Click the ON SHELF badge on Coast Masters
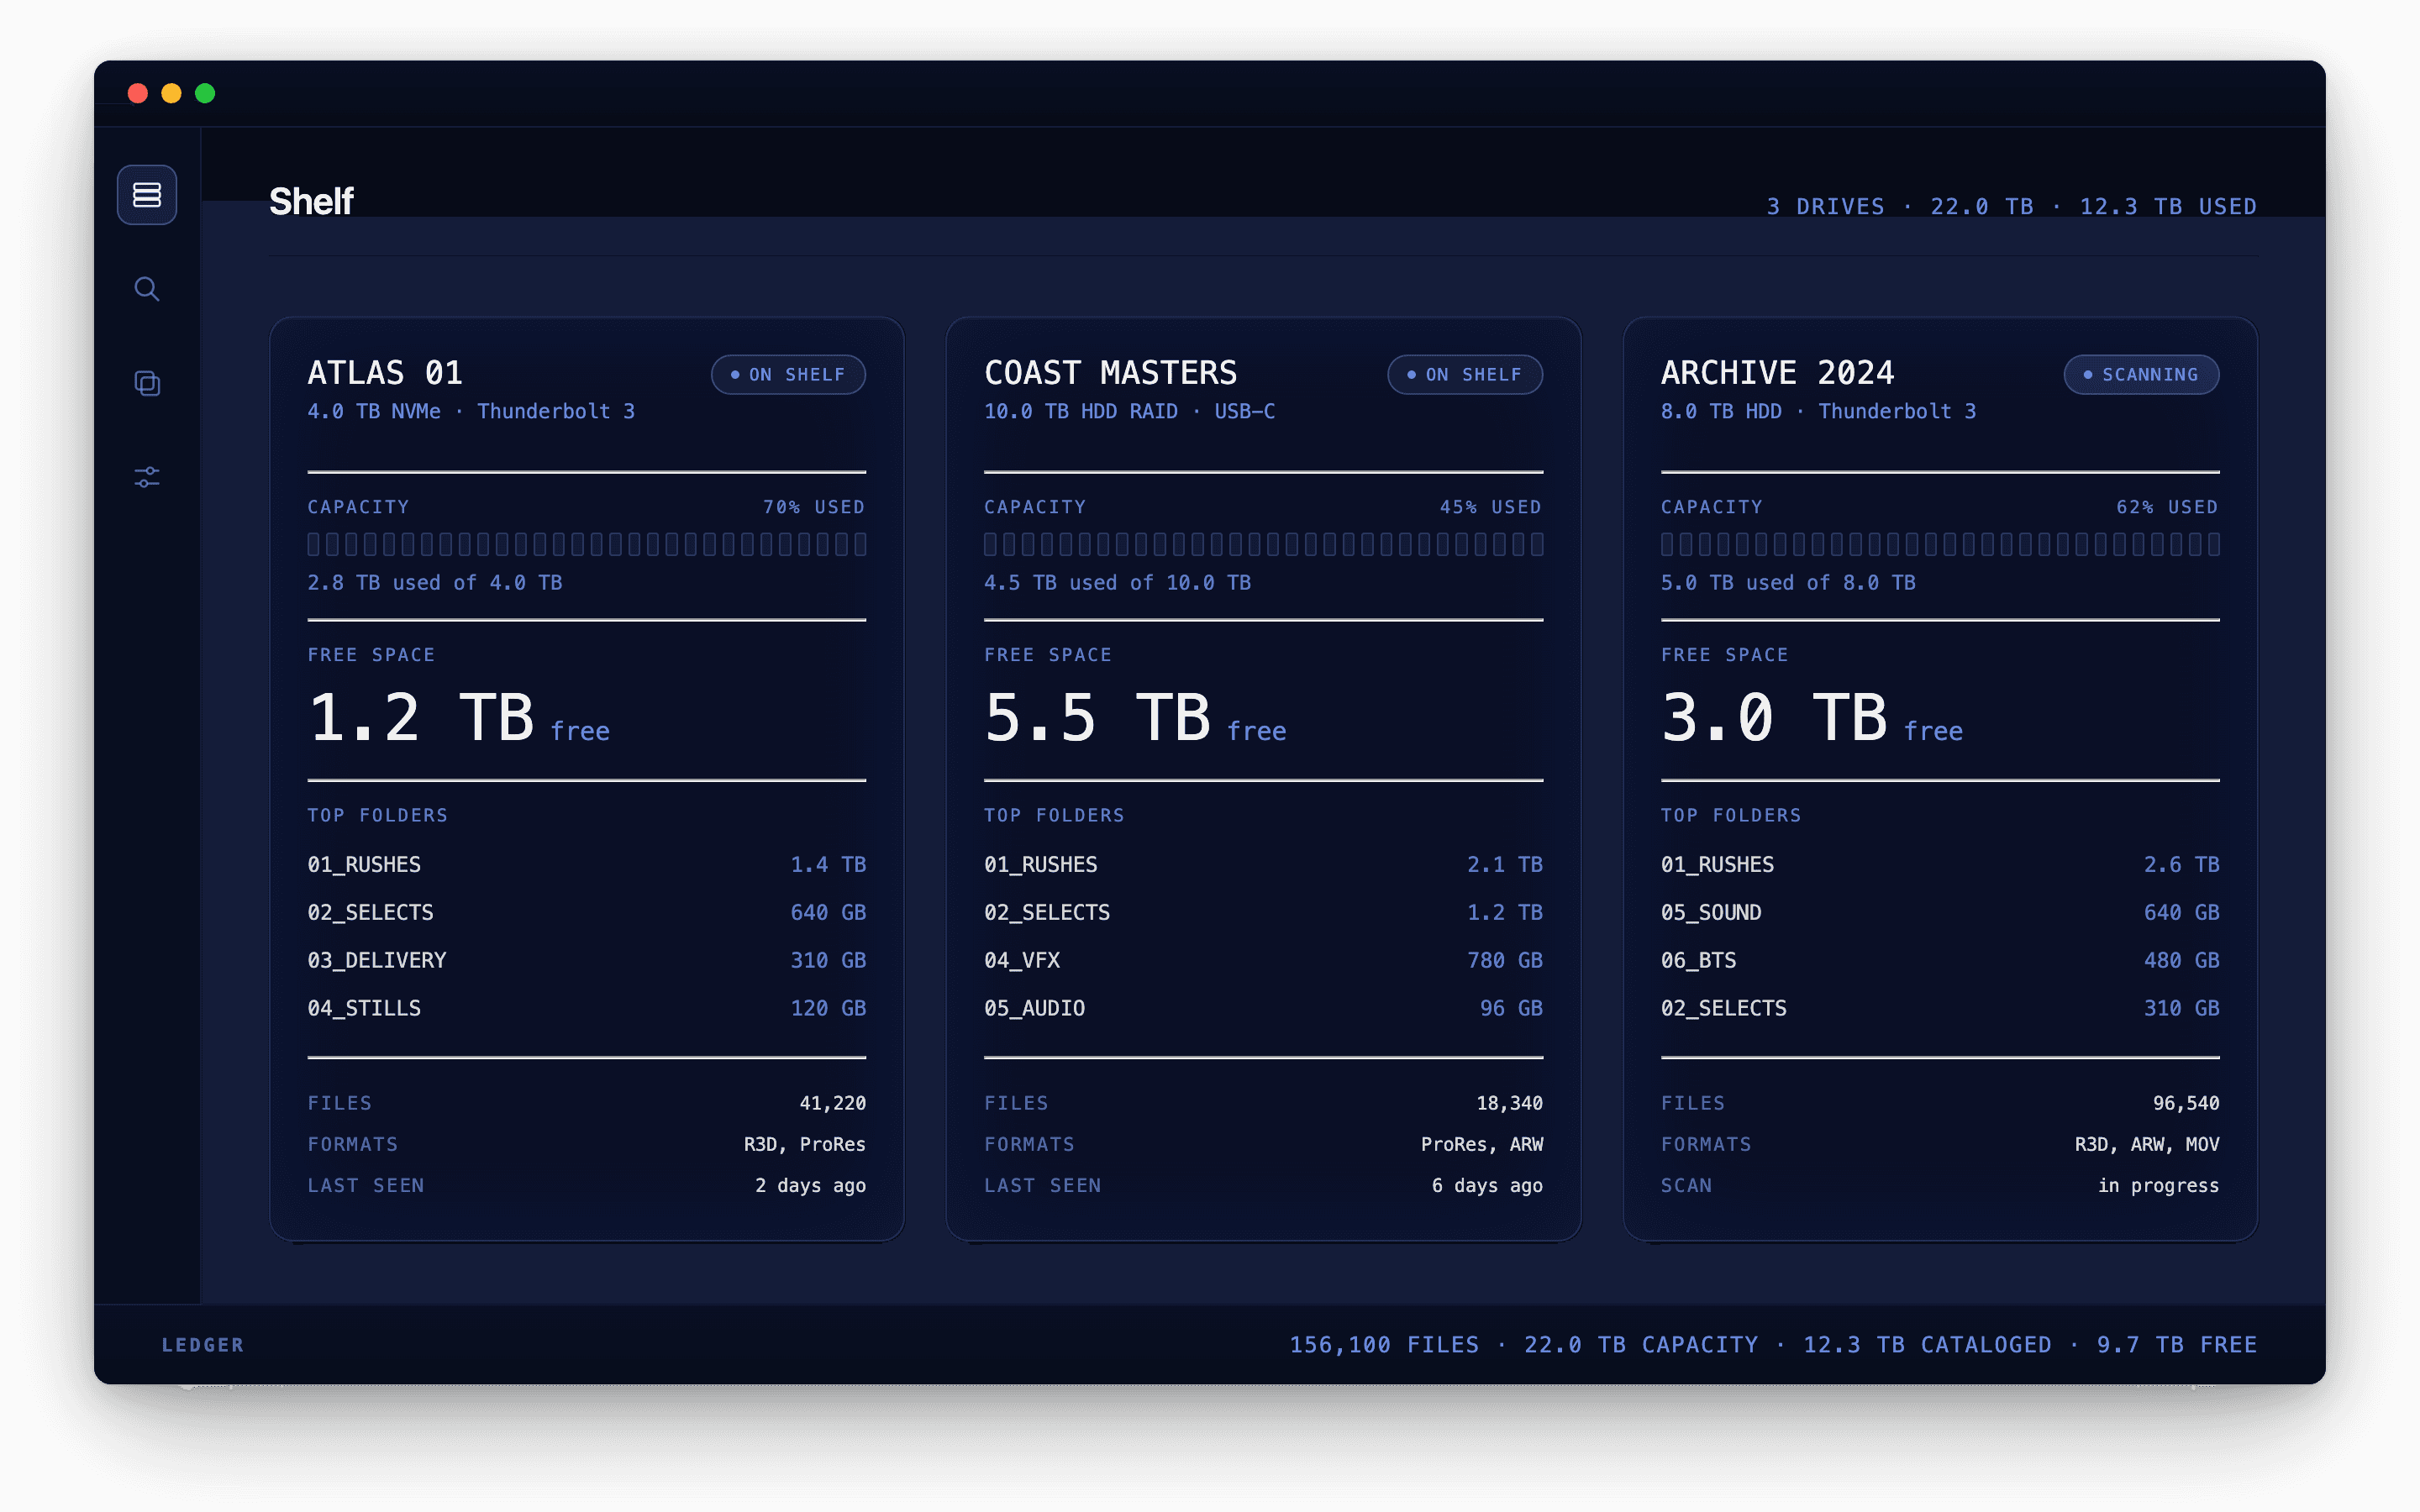The image size is (2420, 1512). [1465, 374]
